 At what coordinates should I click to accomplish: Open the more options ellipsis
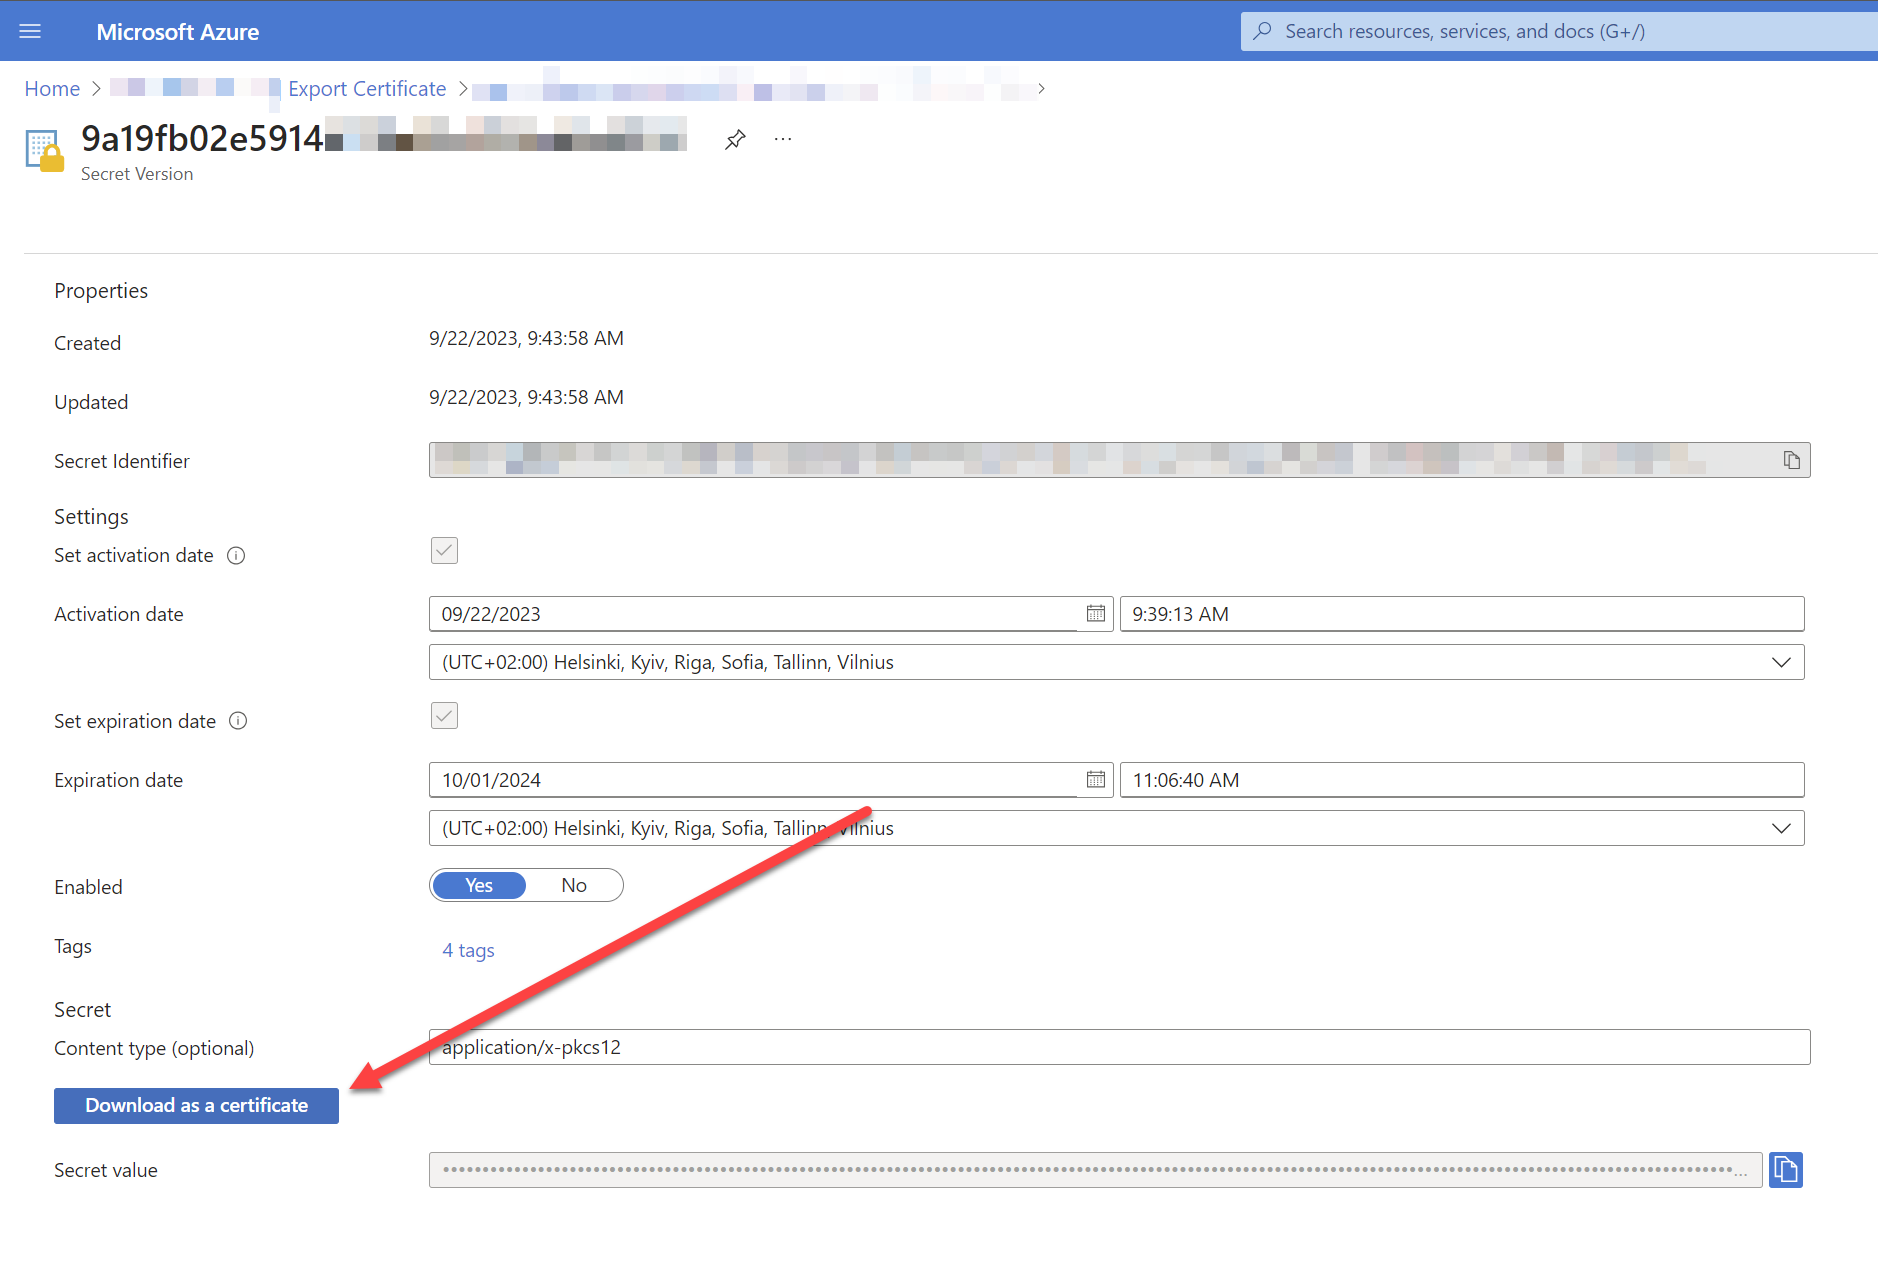tap(783, 139)
